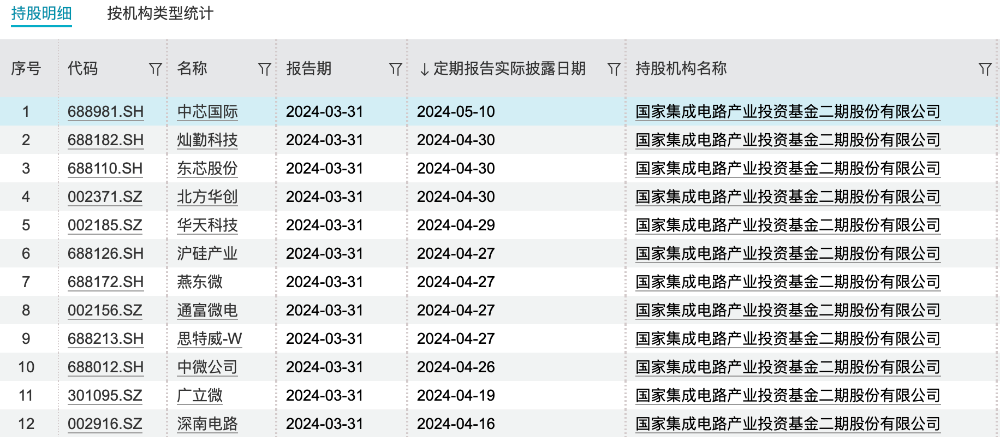1000x437 pixels.
Task: Open stock code 002156.SZ
Action: pyautogui.click(x=105, y=311)
